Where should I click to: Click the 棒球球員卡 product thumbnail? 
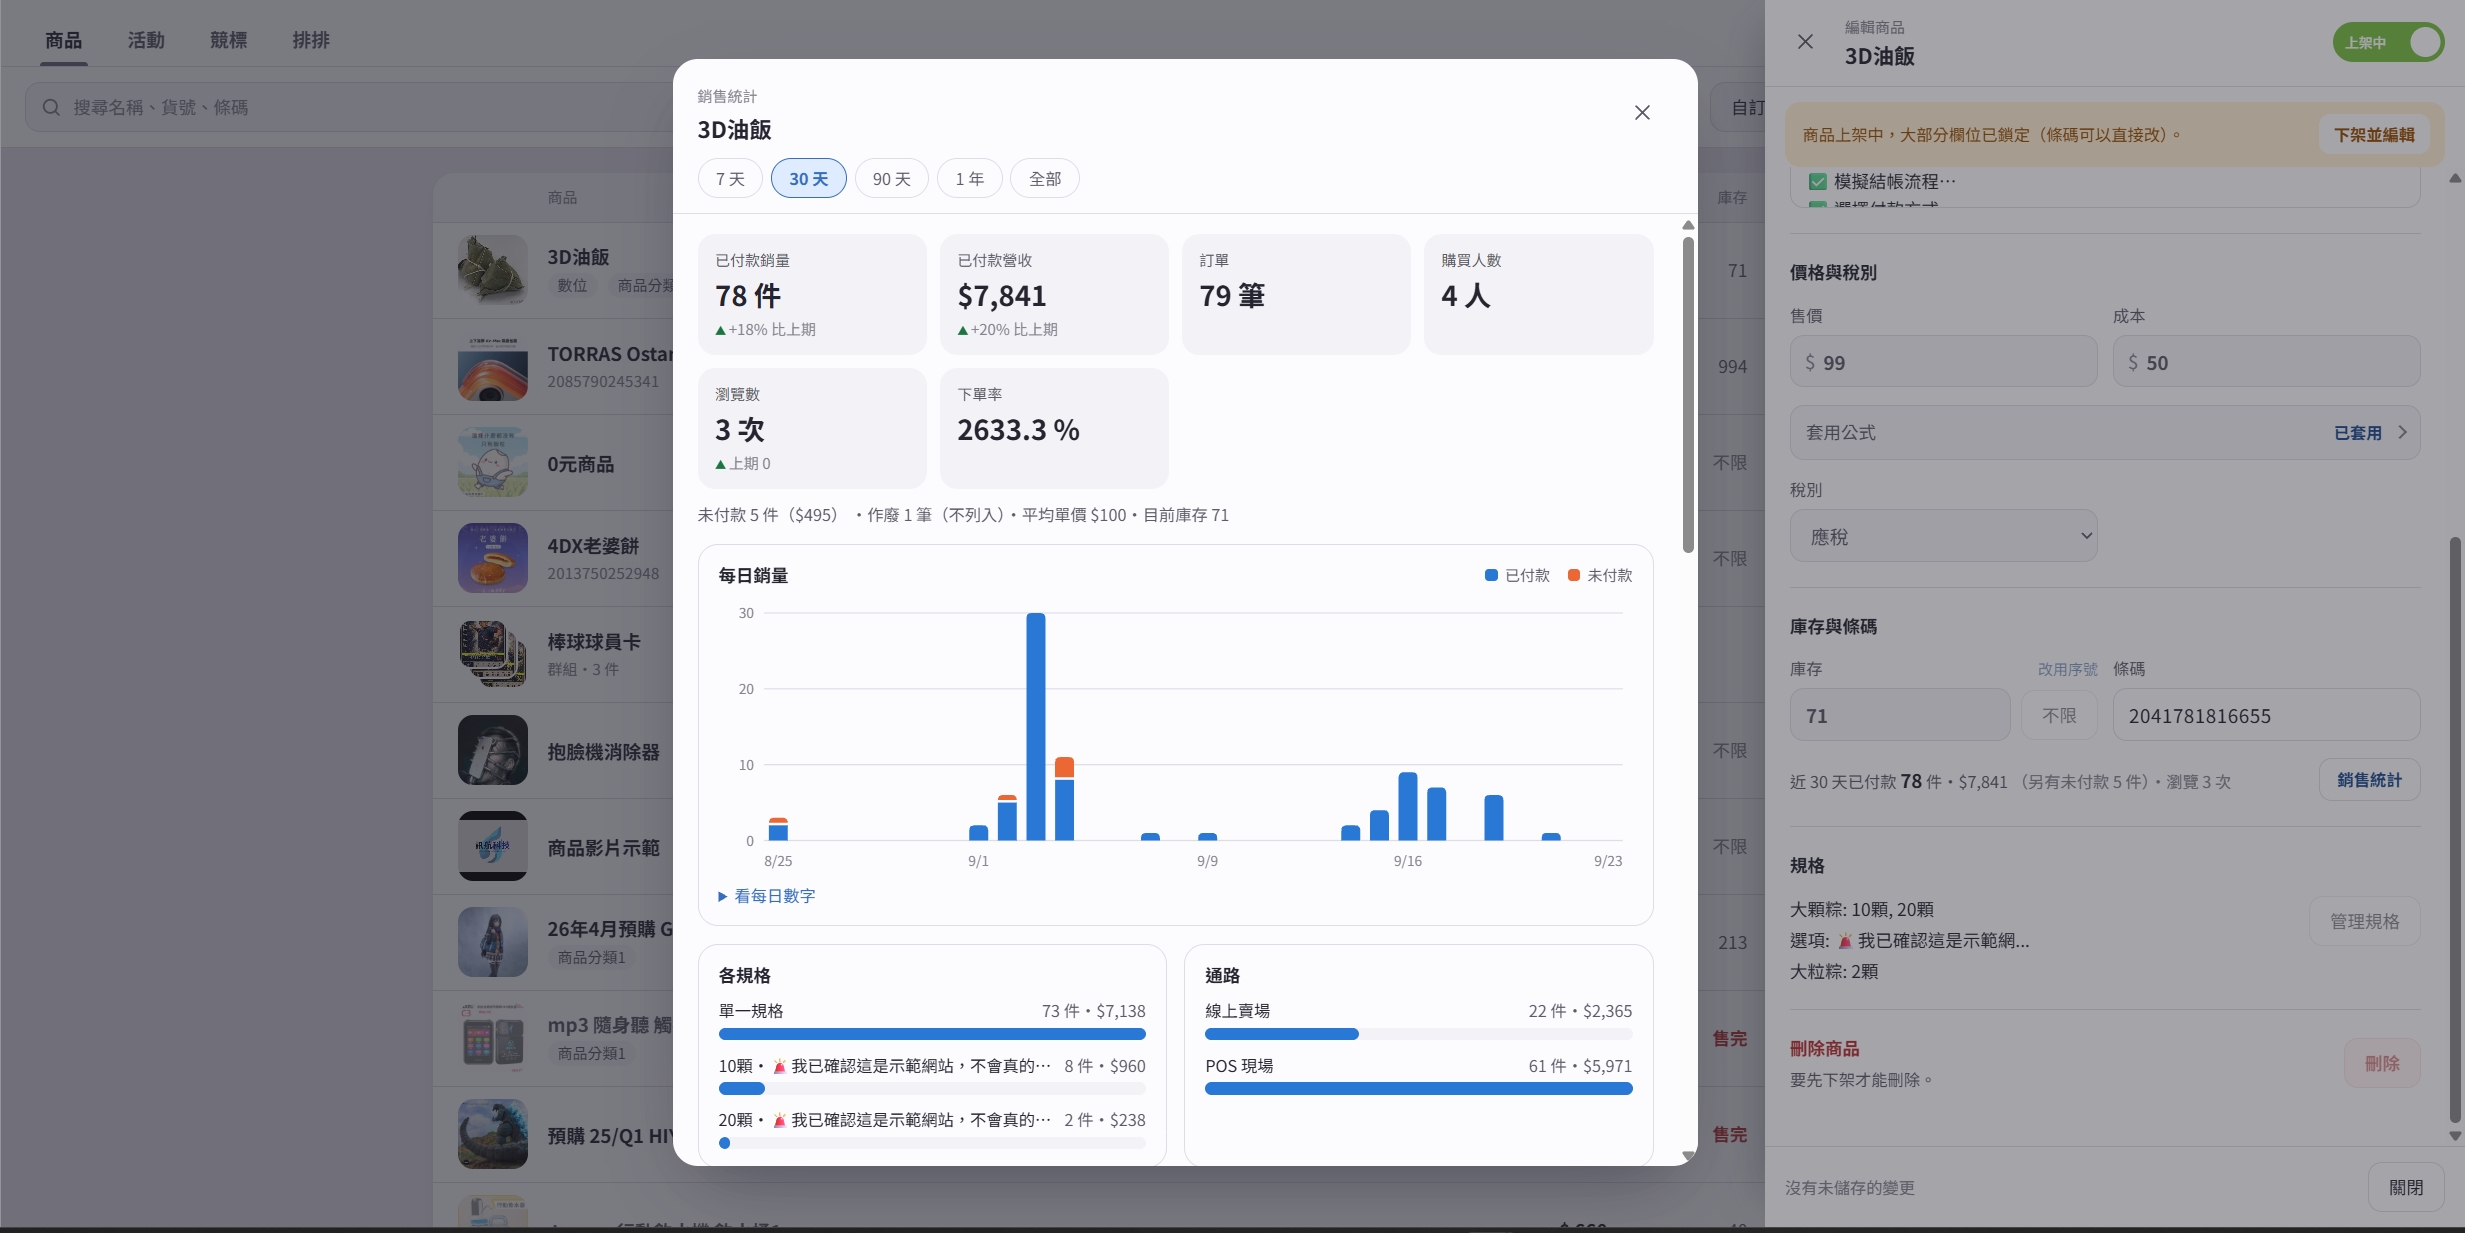pos(493,654)
